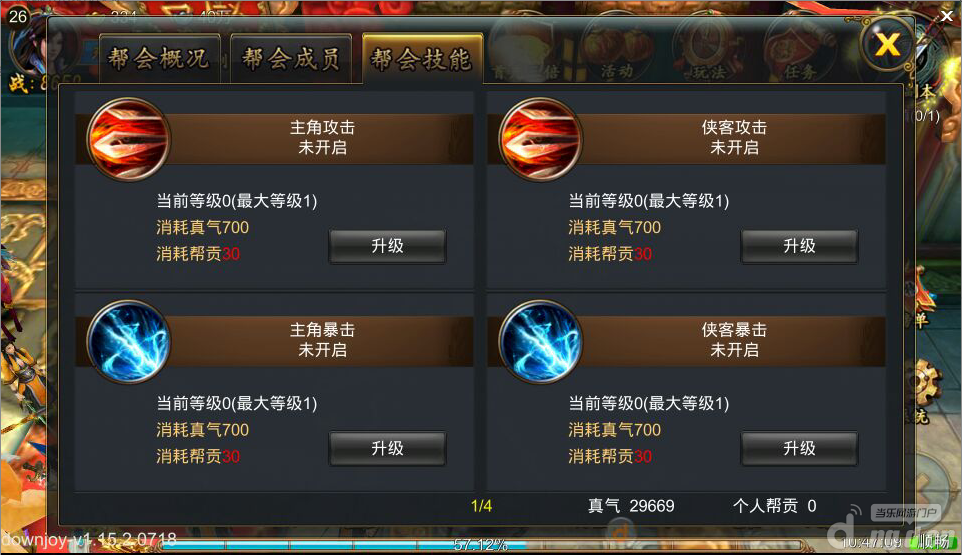The height and width of the screenshot is (555, 962).
Task: Close the guild panel with golden X
Action: [887, 44]
